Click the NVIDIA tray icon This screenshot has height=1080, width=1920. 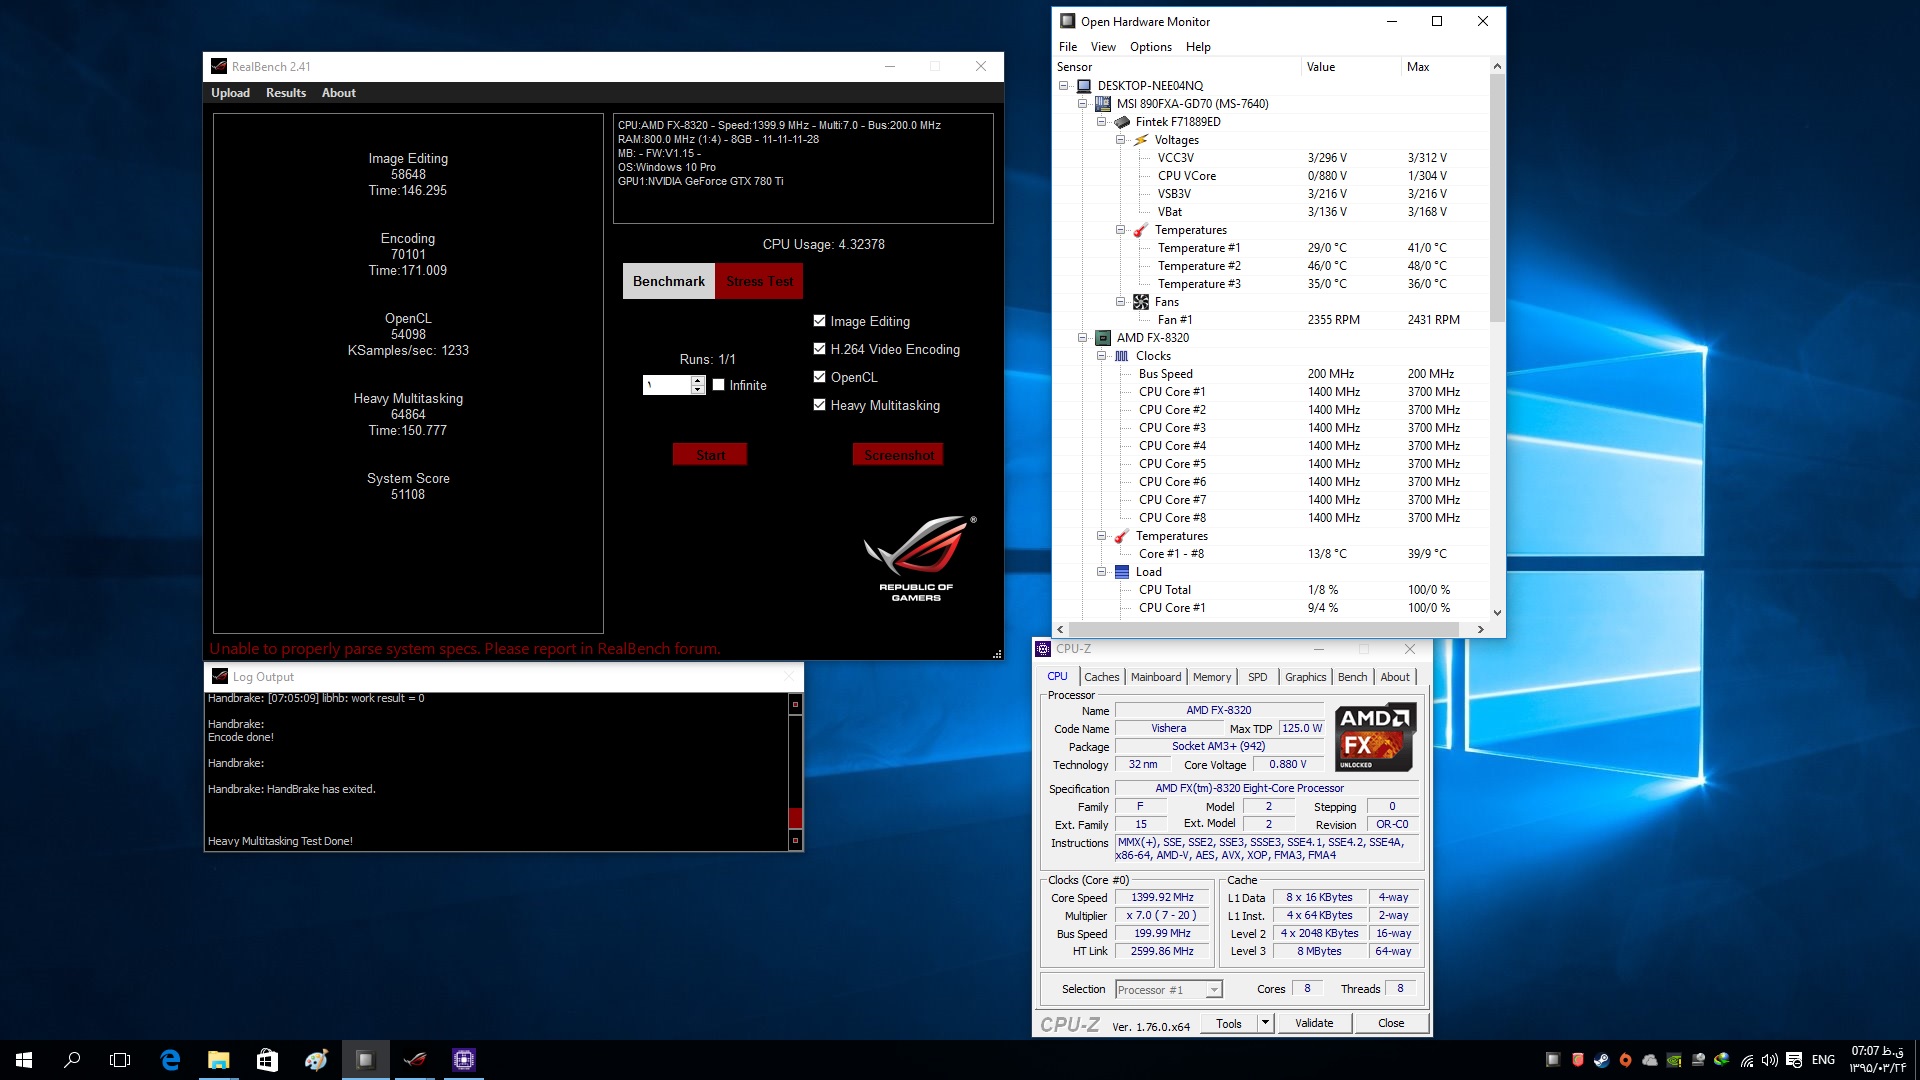pos(1673,1060)
